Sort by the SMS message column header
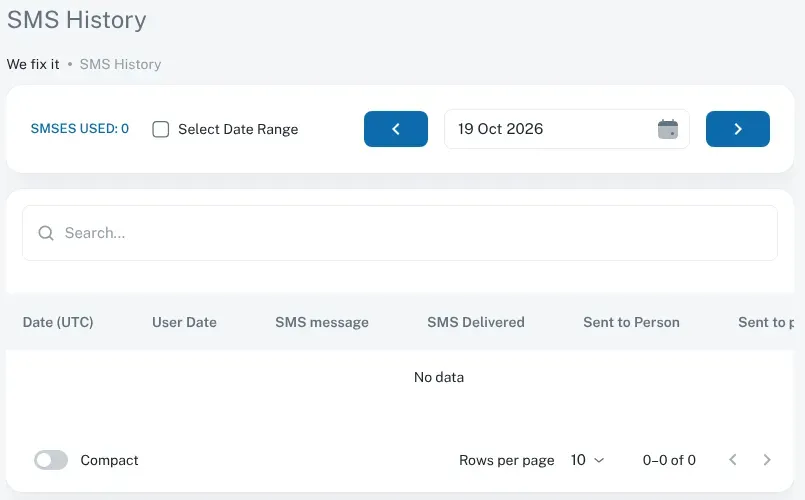 pyautogui.click(x=321, y=322)
